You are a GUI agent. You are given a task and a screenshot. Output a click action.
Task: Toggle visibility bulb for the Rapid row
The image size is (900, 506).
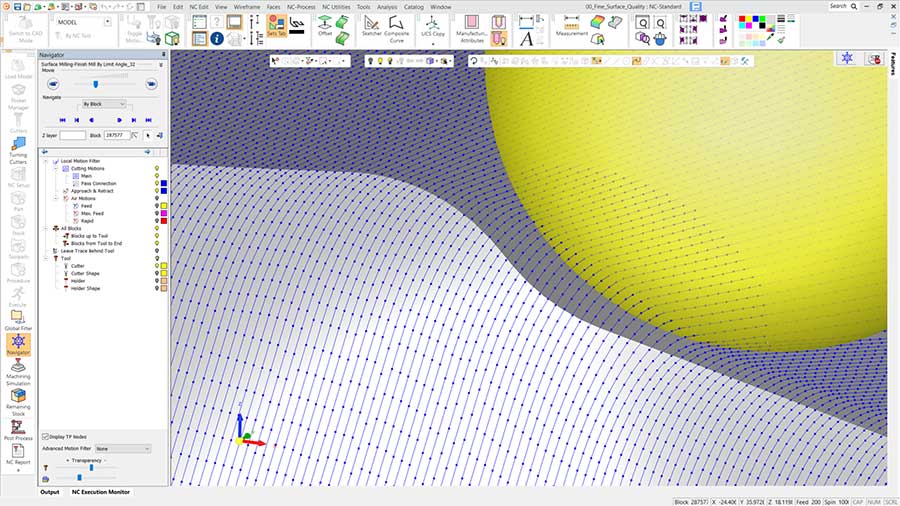(157, 220)
